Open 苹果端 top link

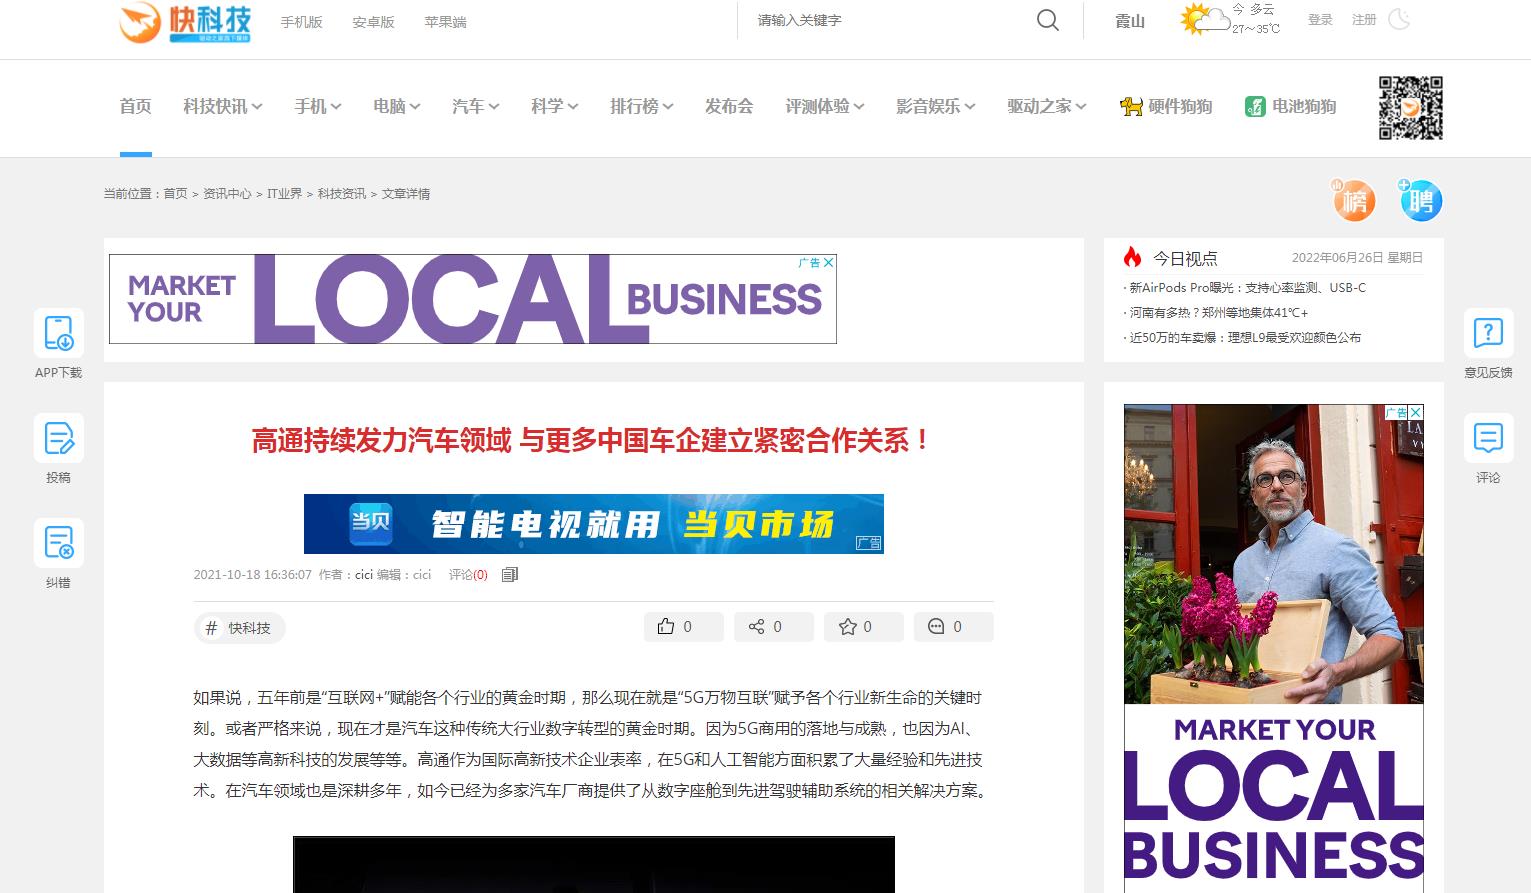point(445,22)
